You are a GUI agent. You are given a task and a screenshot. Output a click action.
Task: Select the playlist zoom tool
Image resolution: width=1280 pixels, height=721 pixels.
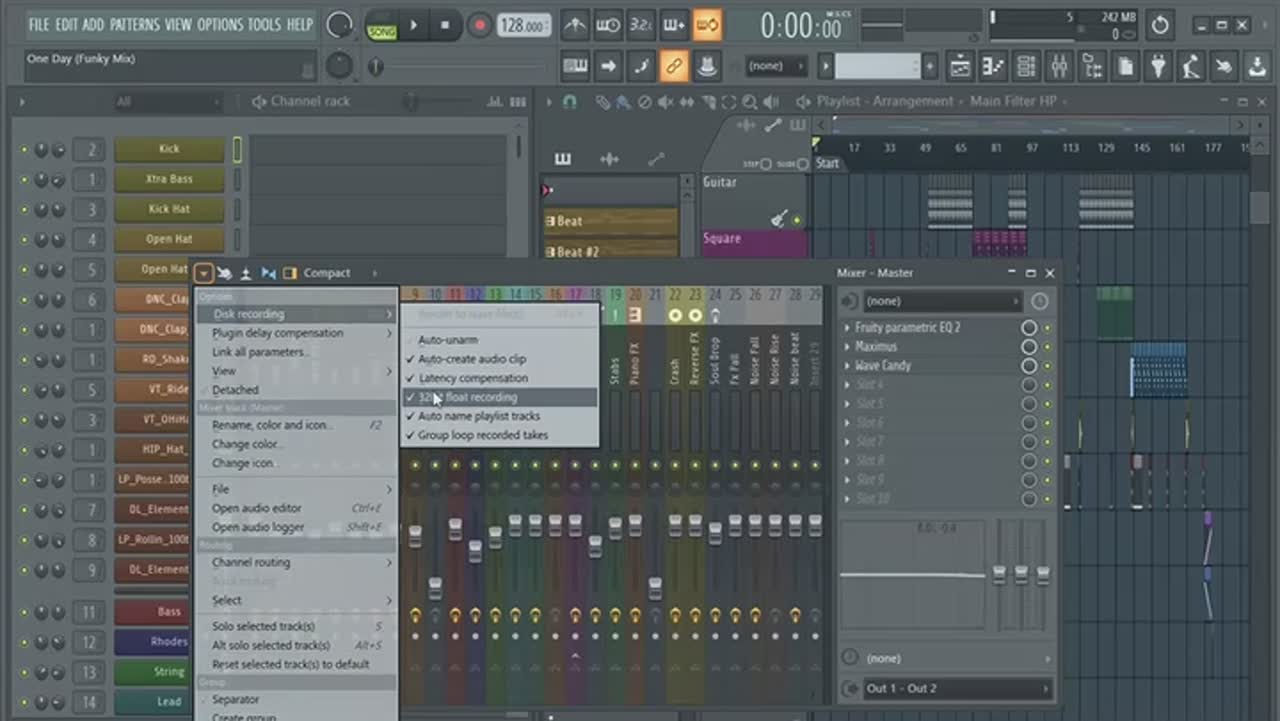coord(750,102)
